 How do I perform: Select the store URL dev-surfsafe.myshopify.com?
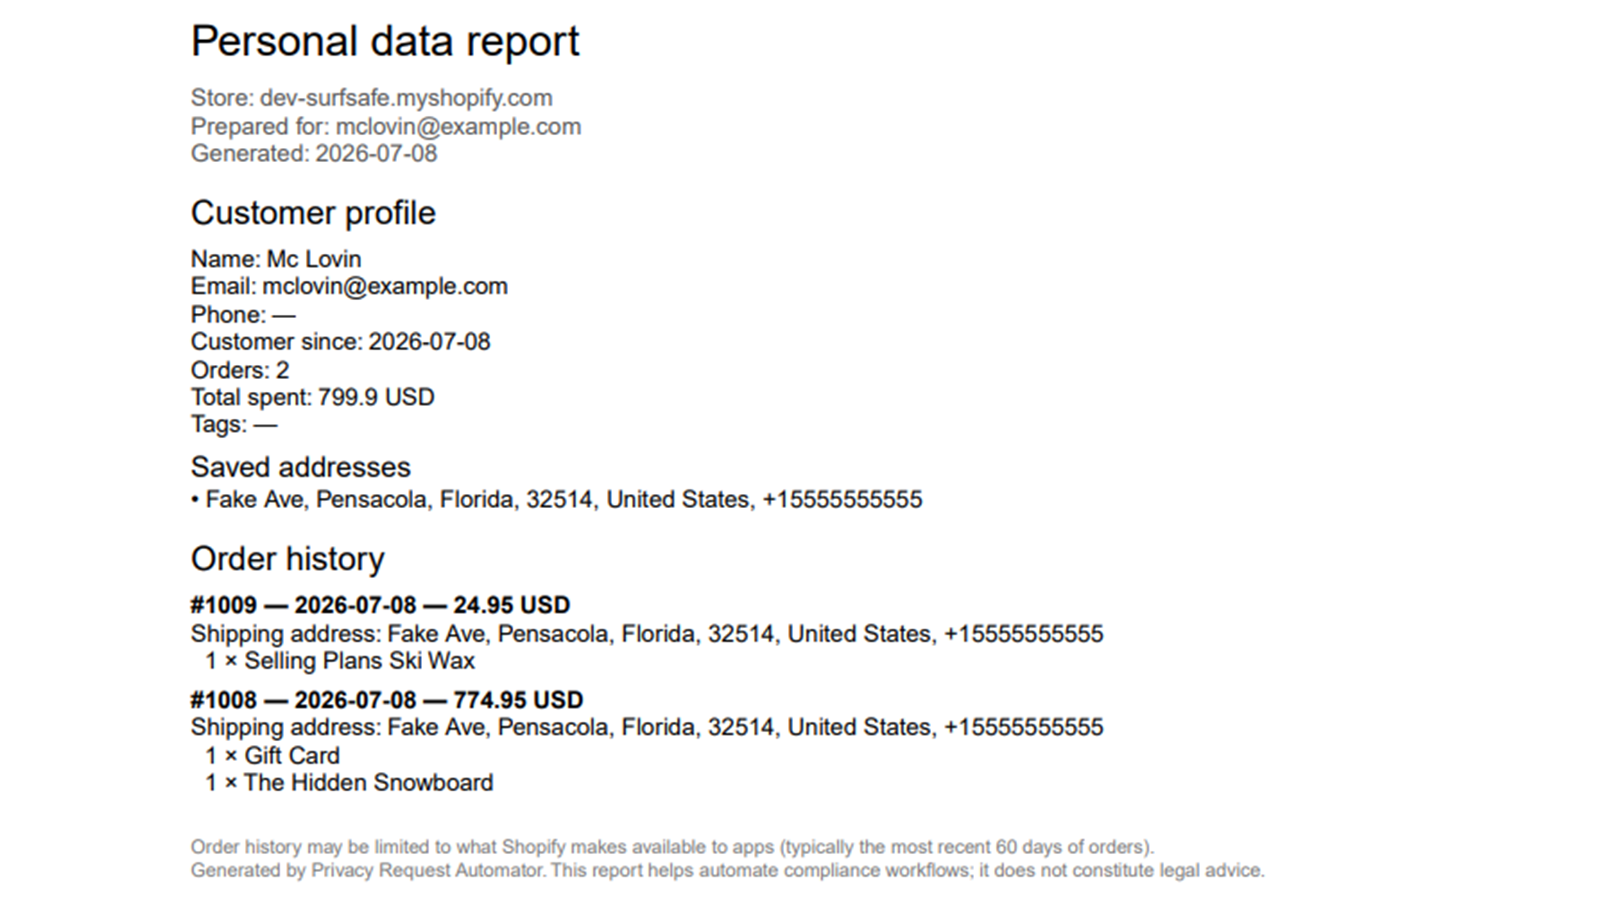[x=406, y=98]
